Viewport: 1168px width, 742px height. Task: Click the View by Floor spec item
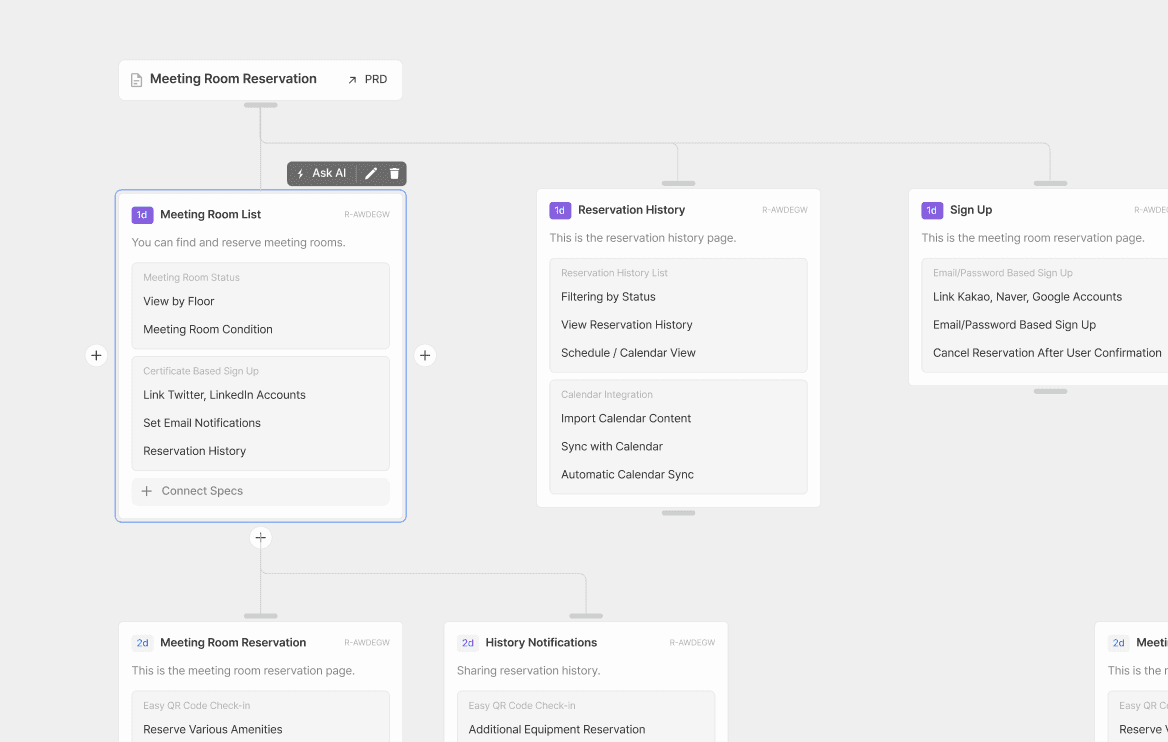179,301
